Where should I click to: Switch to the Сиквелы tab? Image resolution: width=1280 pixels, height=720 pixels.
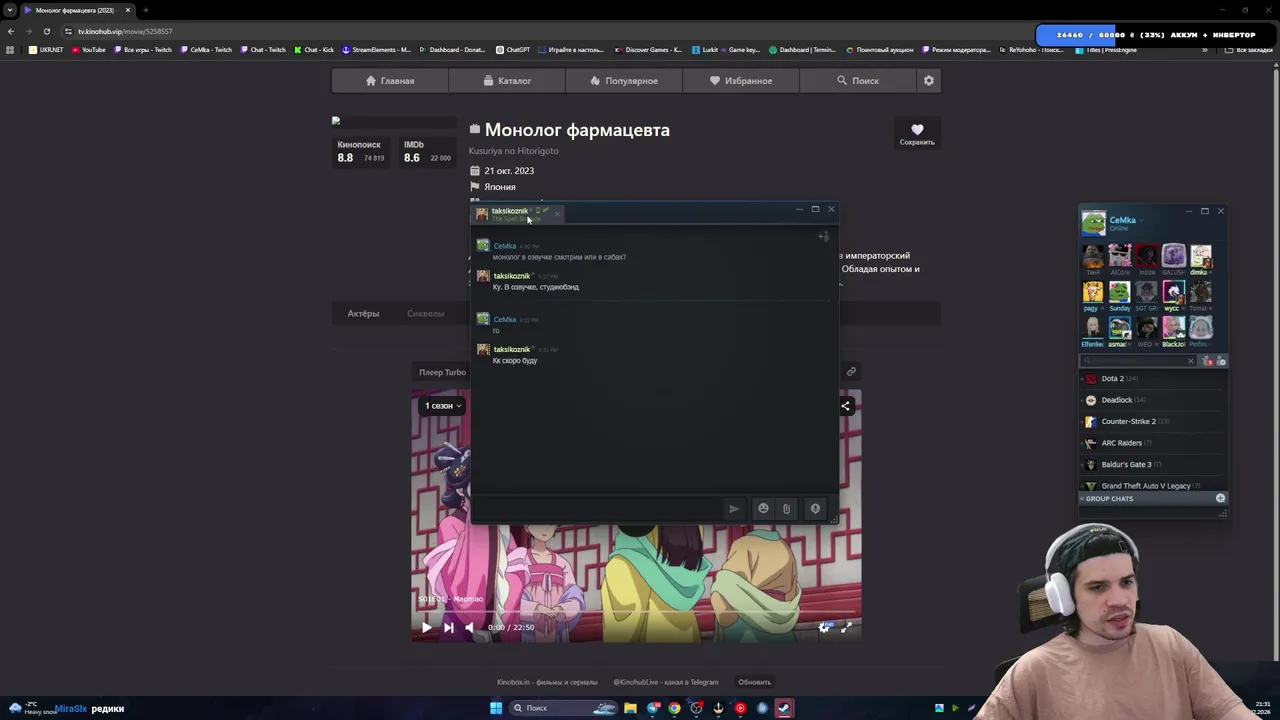tap(425, 314)
